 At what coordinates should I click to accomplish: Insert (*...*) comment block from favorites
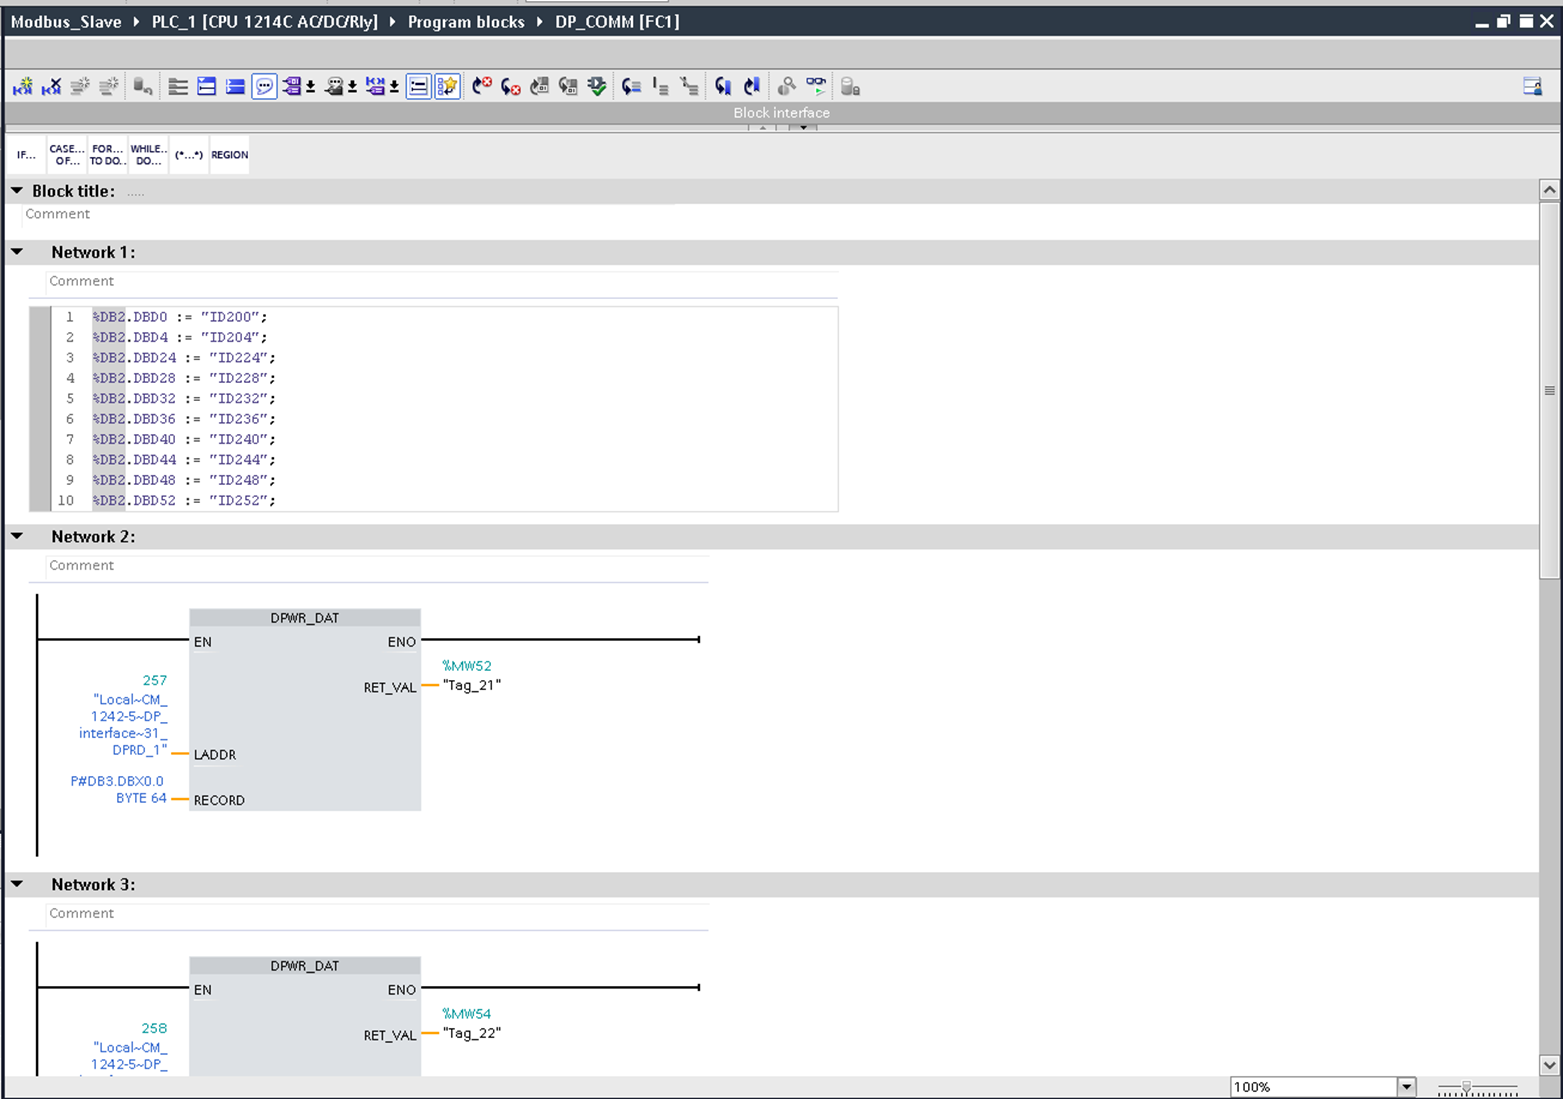point(189,155)
